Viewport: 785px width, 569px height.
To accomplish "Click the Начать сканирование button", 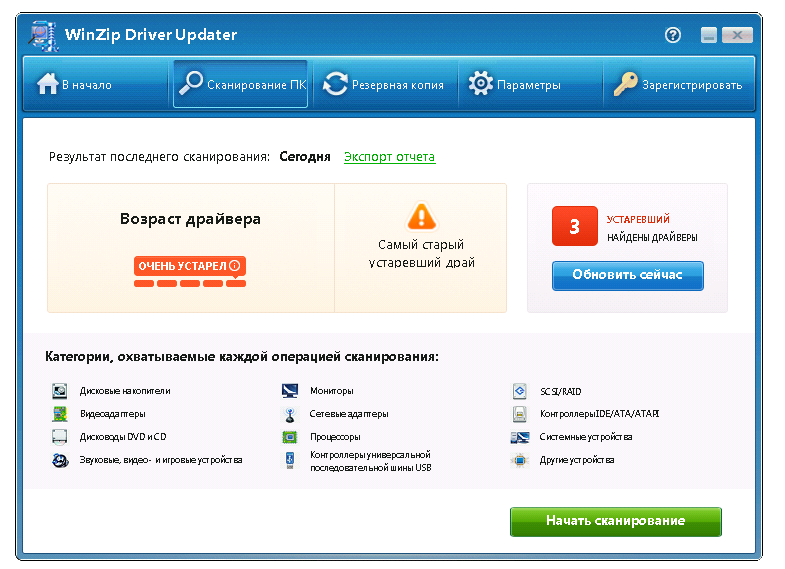I will point(615,521).
